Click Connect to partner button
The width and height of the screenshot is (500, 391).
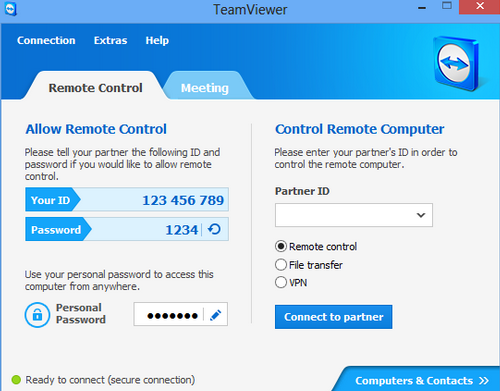pyautogui.click(x=333, y=317)
